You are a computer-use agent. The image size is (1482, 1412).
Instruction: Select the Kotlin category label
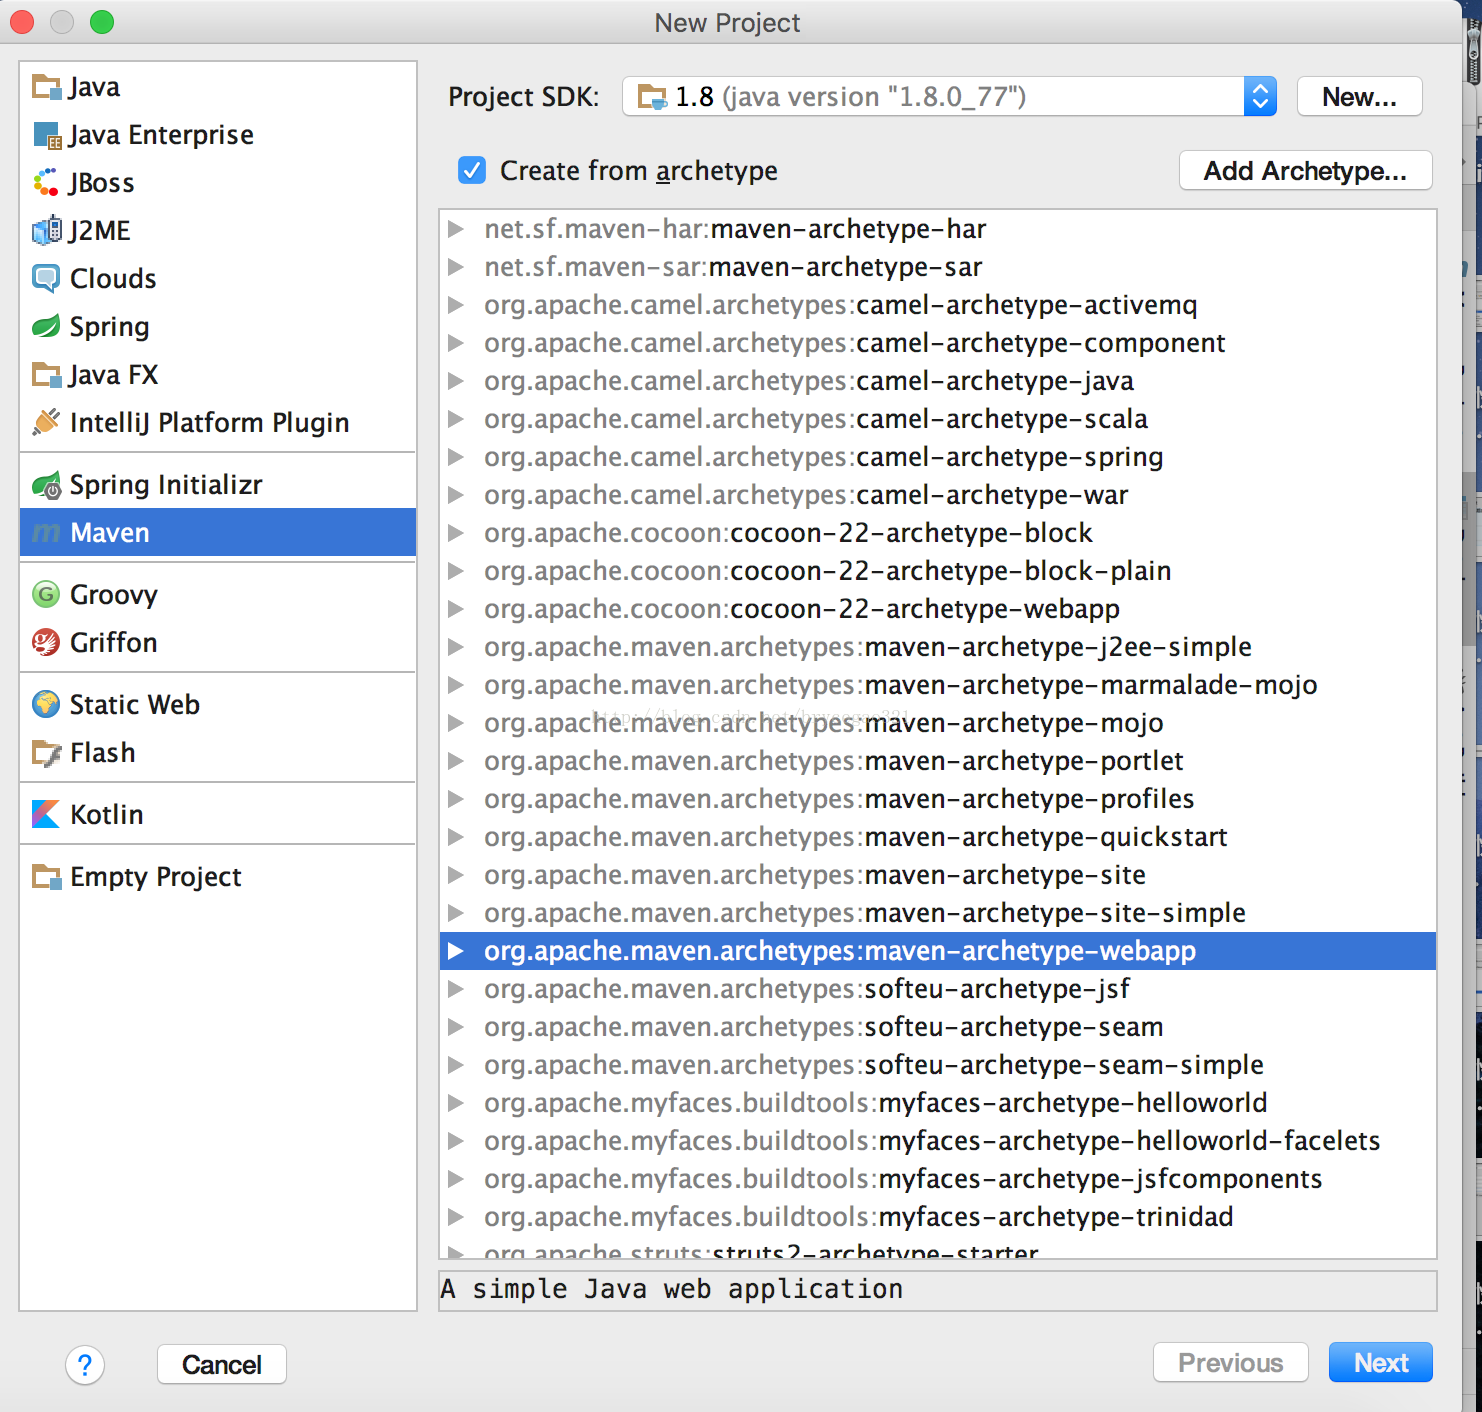107,815
